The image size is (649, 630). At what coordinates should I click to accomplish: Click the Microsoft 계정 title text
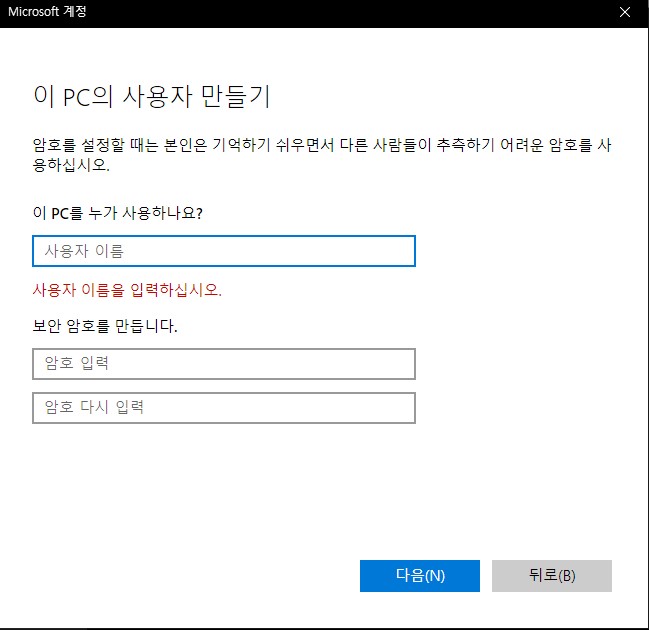tap(47, 12)
